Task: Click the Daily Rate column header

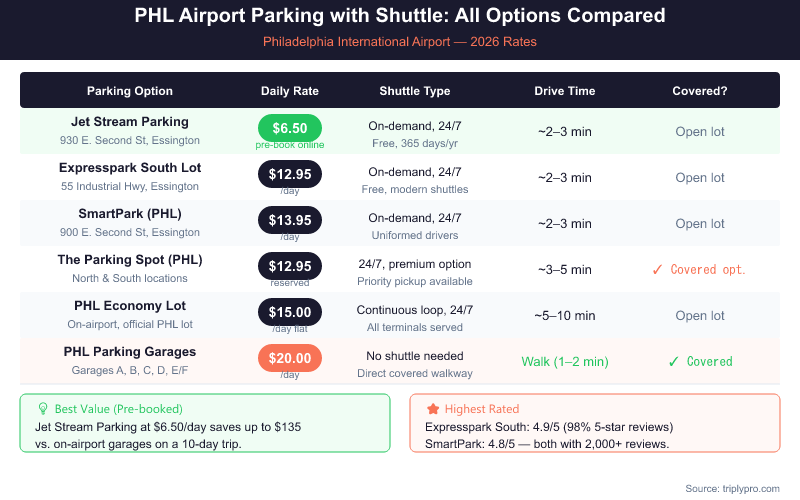Action: [x=290, y=91]
